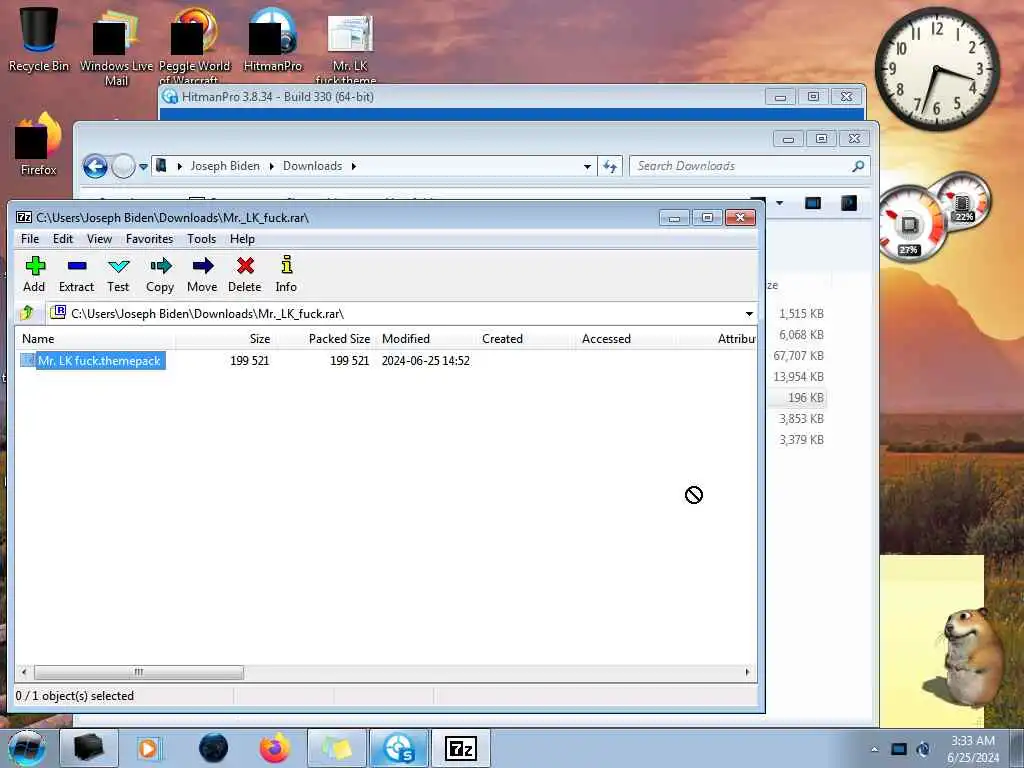1024x768 pixels.
Task: Open the File menu
Action: (30, 239)
